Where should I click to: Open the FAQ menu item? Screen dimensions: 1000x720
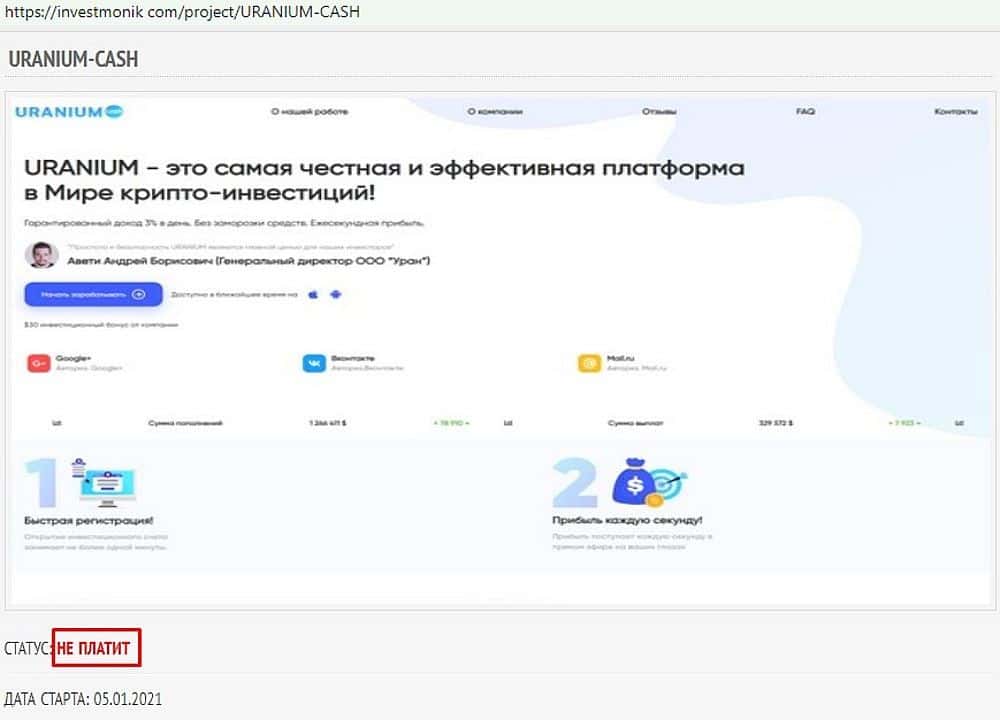805,112
